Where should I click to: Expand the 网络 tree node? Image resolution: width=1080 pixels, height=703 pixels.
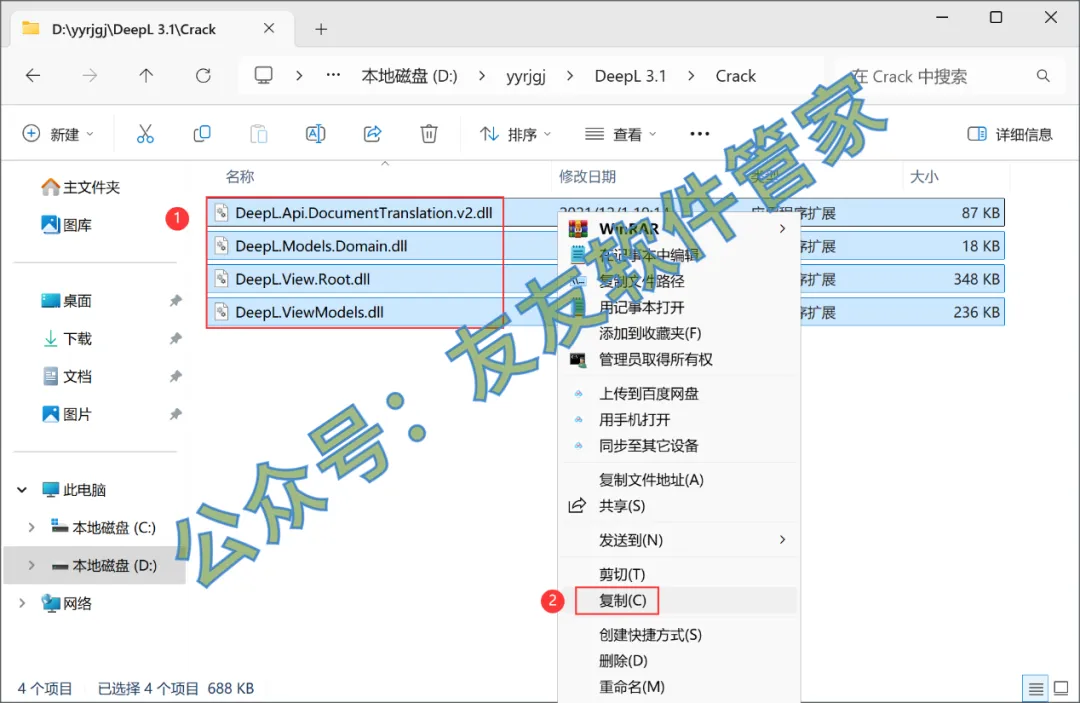pyautogui.click(x=22, y=603)
